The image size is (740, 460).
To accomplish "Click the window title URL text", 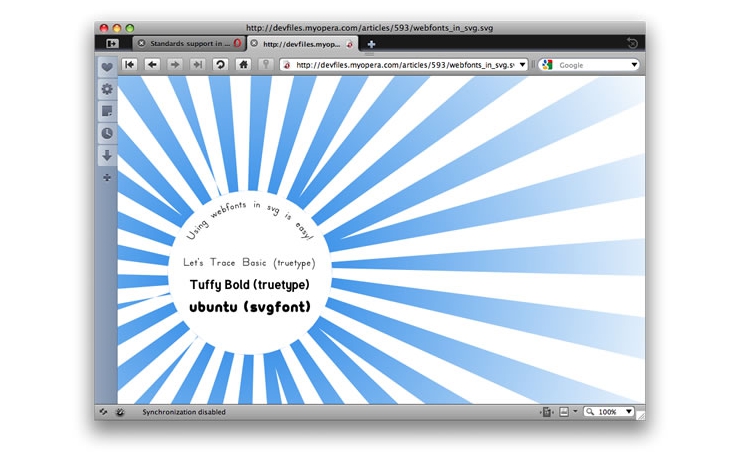I will (370, 28).
